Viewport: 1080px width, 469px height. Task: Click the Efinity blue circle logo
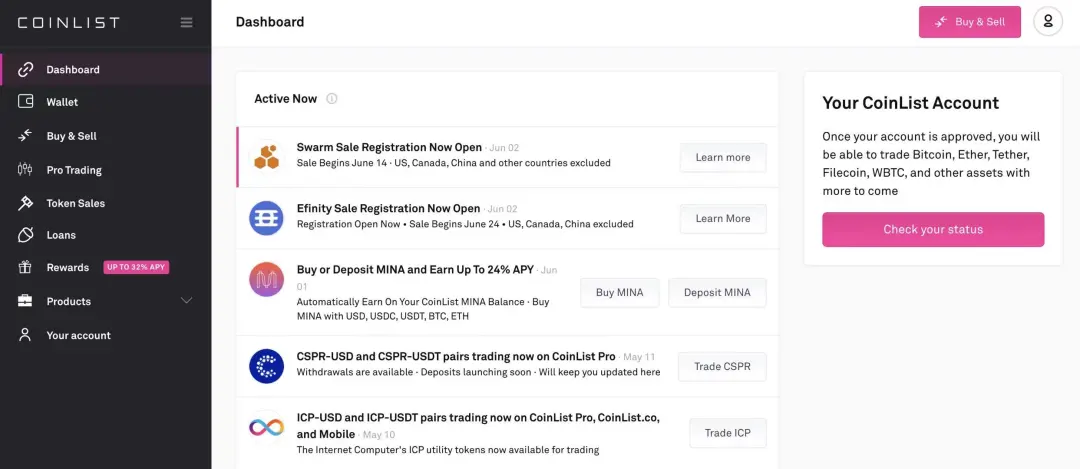tap(266, 218)
